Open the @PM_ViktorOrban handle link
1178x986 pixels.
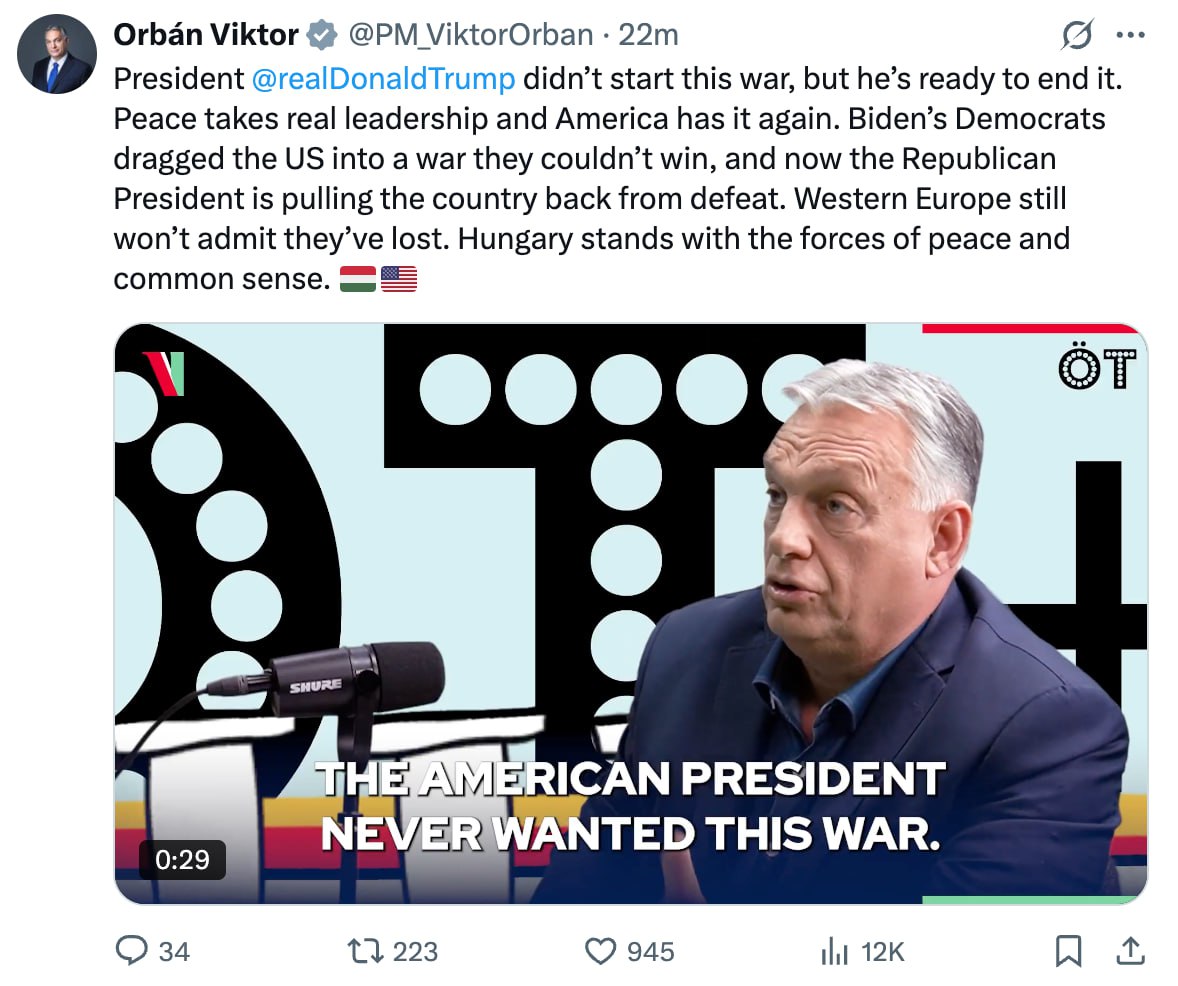pyautogui.click(x=470, y=35)
